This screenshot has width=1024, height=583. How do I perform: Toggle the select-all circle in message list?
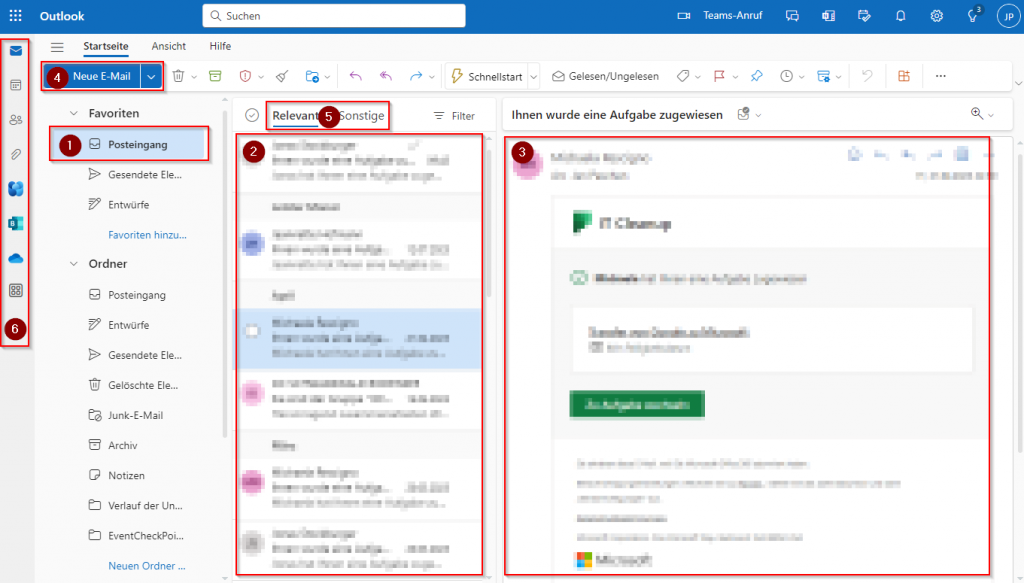coord(252,116)
